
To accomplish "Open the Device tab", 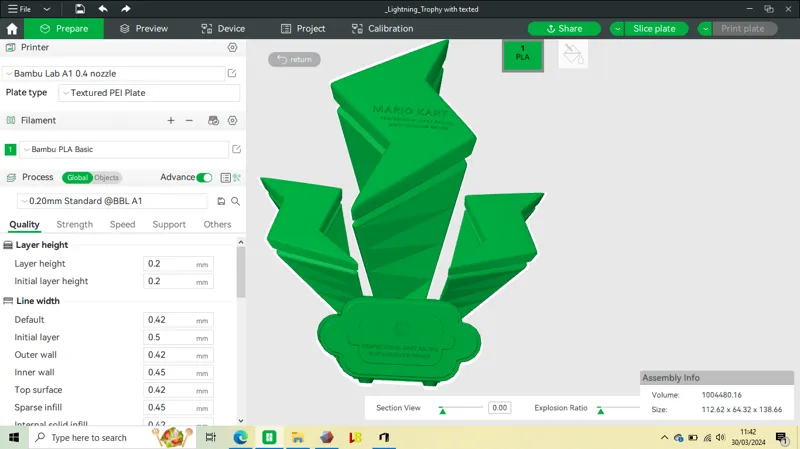I will 223,29.
